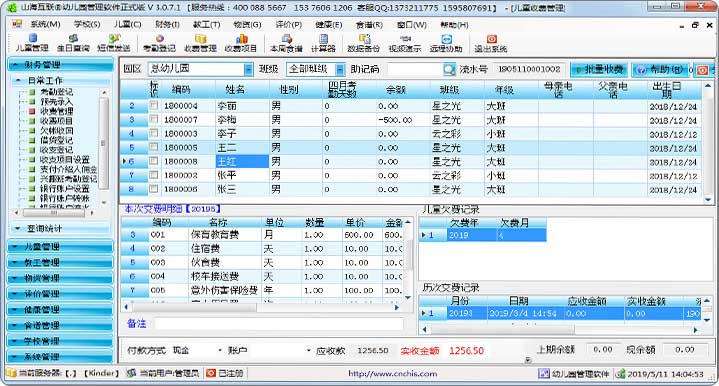
Task: Select 保育教育费 row in fee details
Action: pos(263,235)
